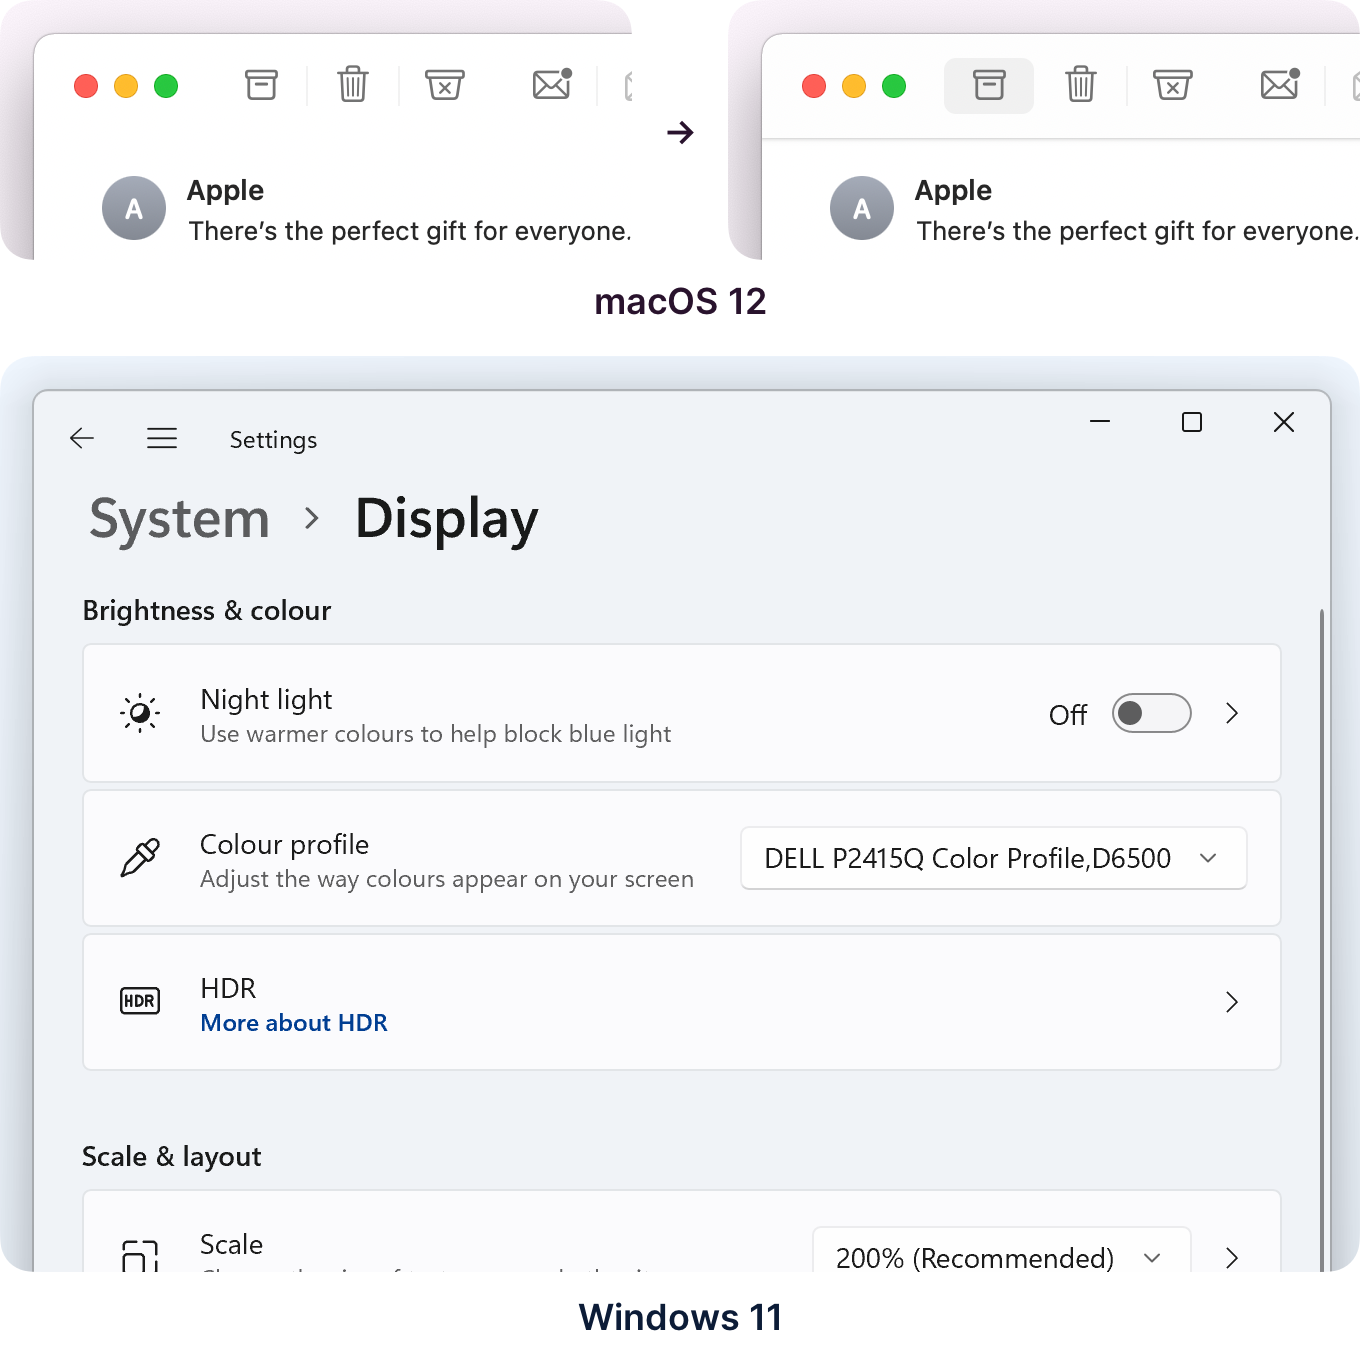Image resolution: width=1360 pixels, height=1360 pixels.
Task: Click red close light in right Mail window
Action: [x=814, y=86]
